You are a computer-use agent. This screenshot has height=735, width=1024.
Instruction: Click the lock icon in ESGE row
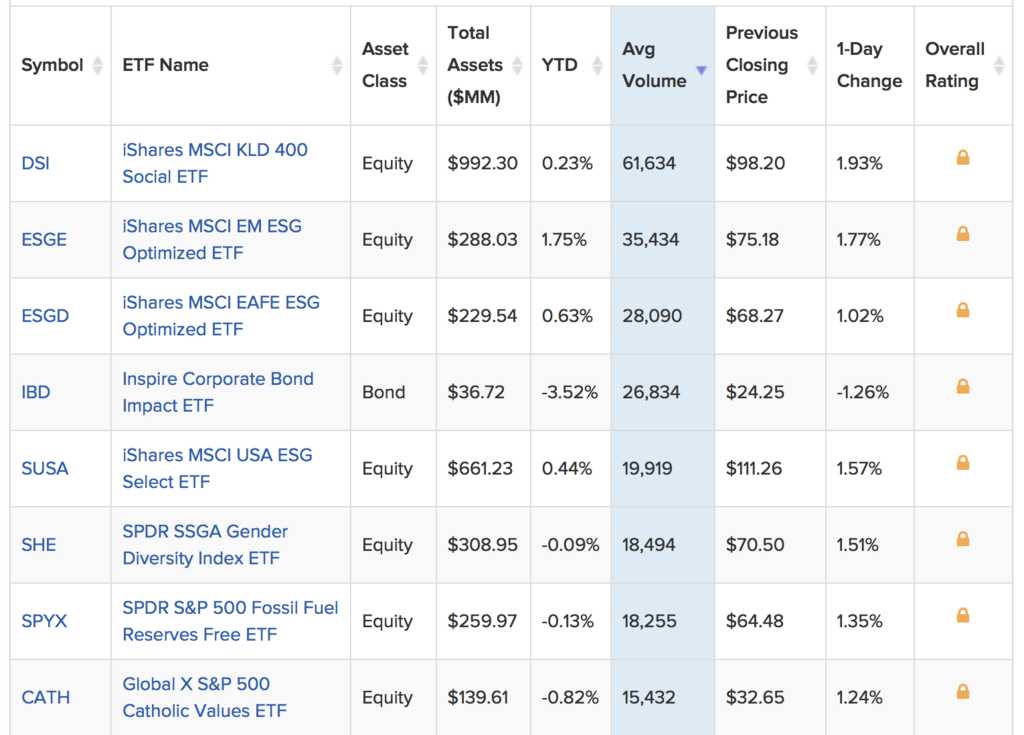(963, 234)
